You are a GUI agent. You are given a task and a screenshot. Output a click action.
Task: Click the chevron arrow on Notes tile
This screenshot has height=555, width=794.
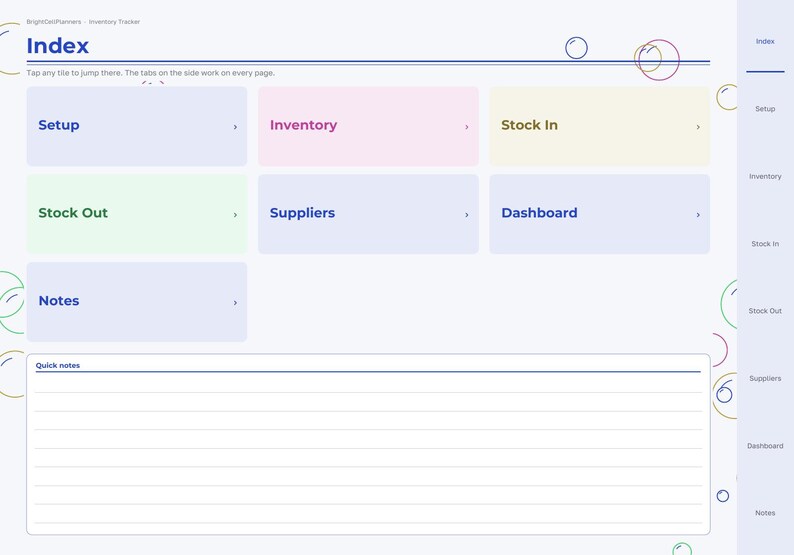coord(235,303)
